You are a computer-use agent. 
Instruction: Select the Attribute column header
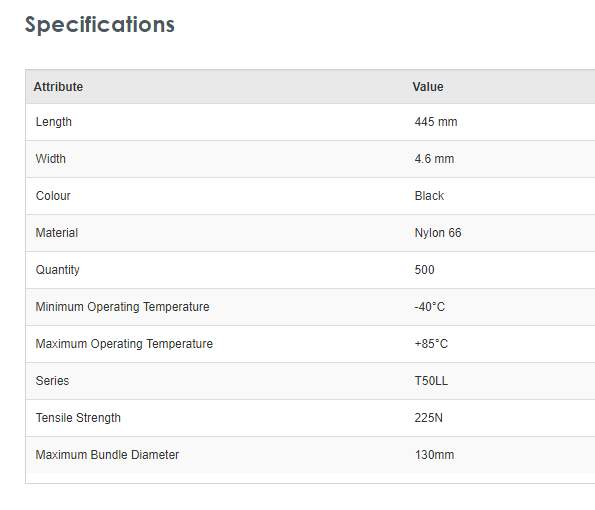(58, 87)
